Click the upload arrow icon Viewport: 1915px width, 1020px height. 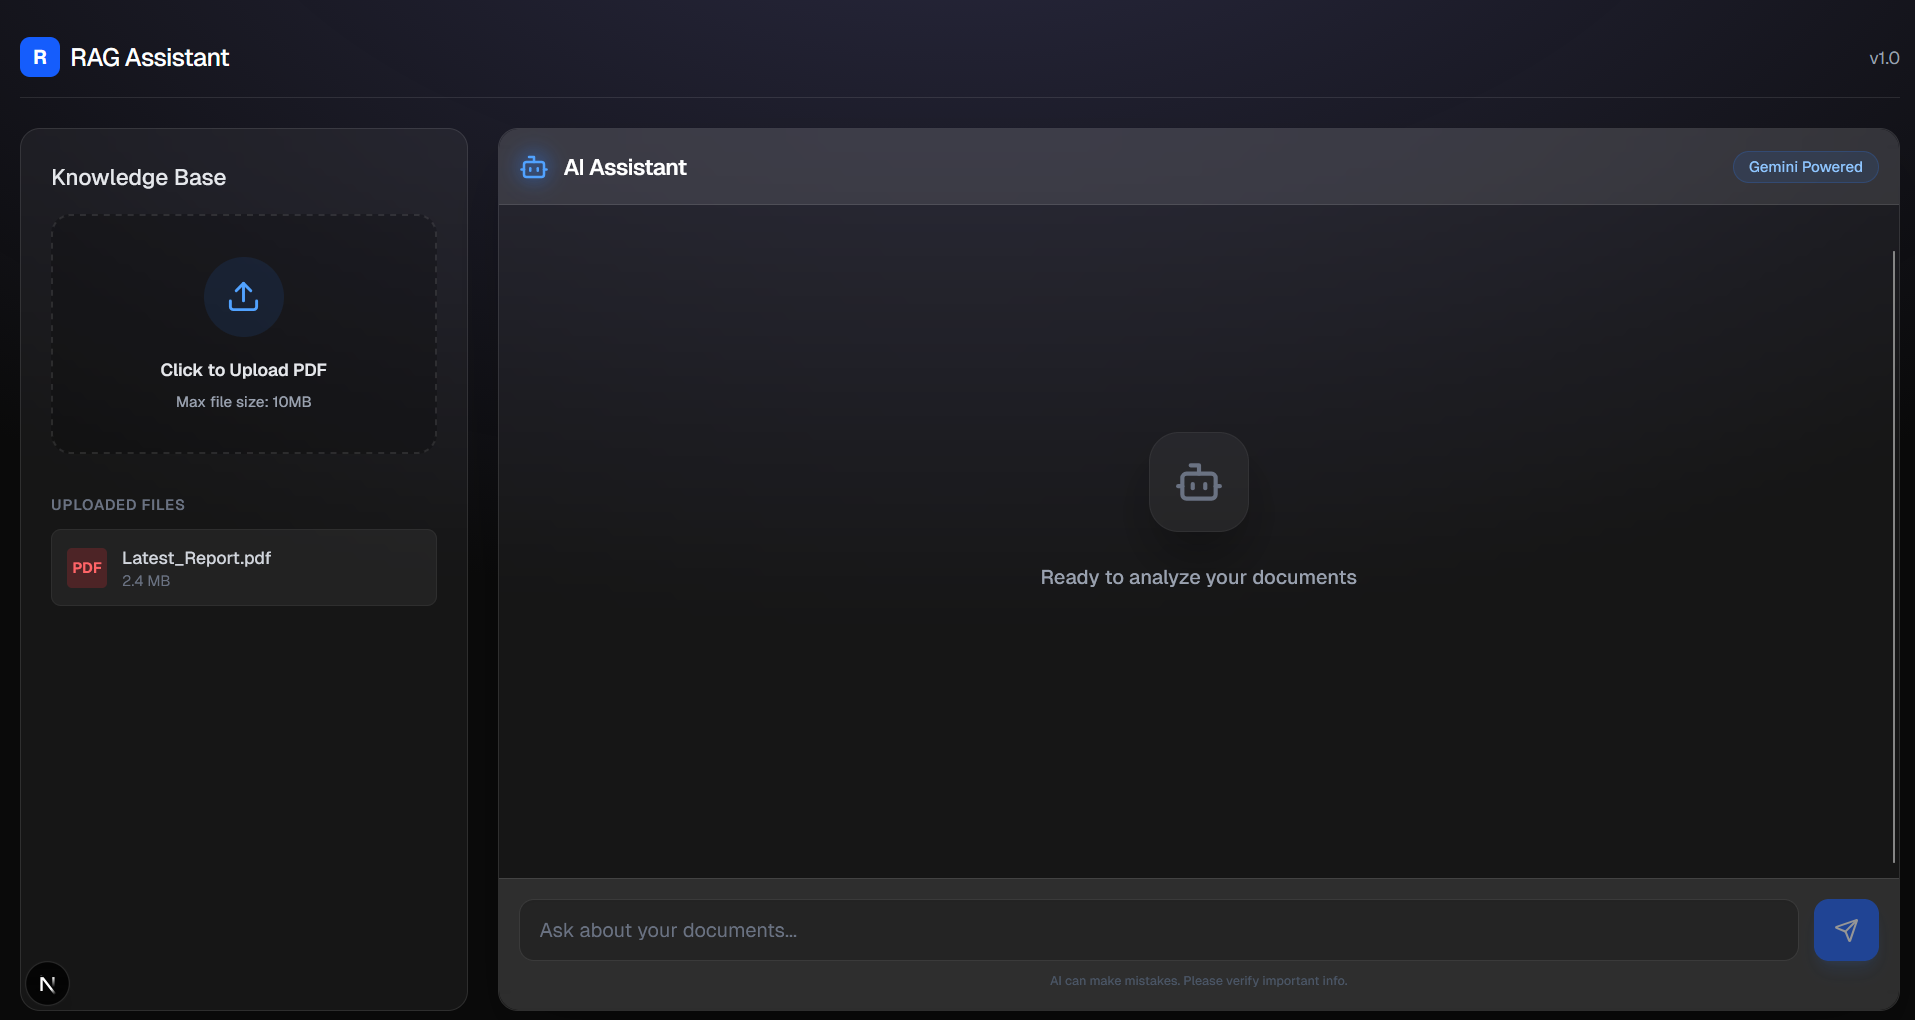click(243, 297)
